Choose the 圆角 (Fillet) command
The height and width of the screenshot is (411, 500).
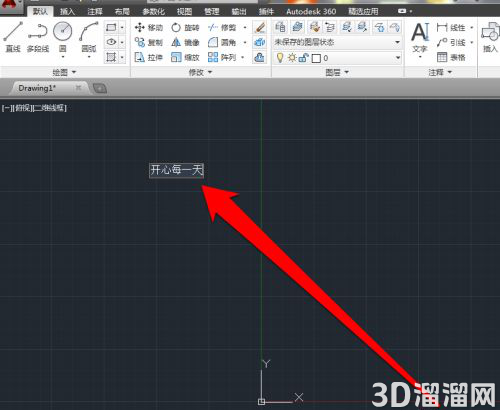222,42
